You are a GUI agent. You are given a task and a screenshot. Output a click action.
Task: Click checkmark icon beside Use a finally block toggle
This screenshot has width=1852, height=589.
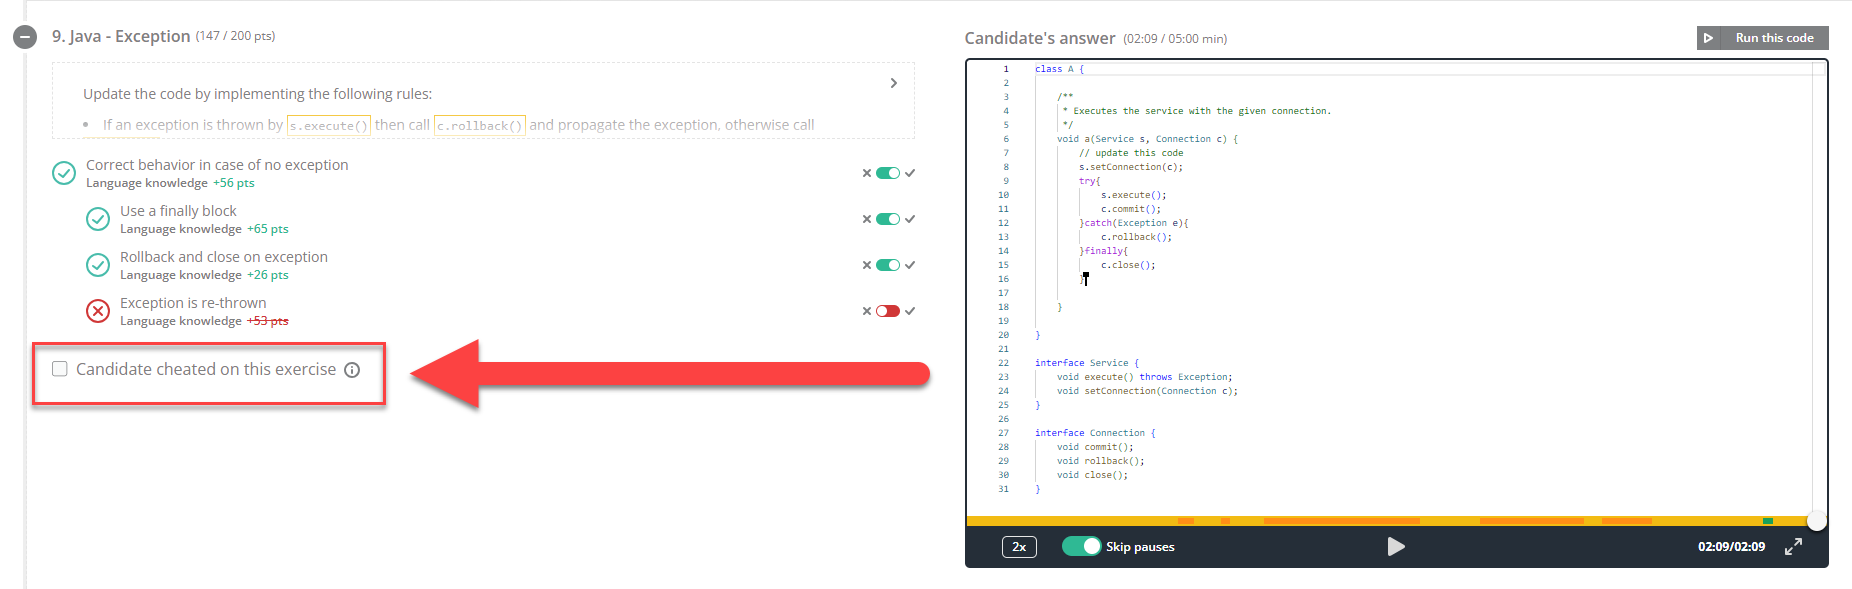[x=910, y=219]
